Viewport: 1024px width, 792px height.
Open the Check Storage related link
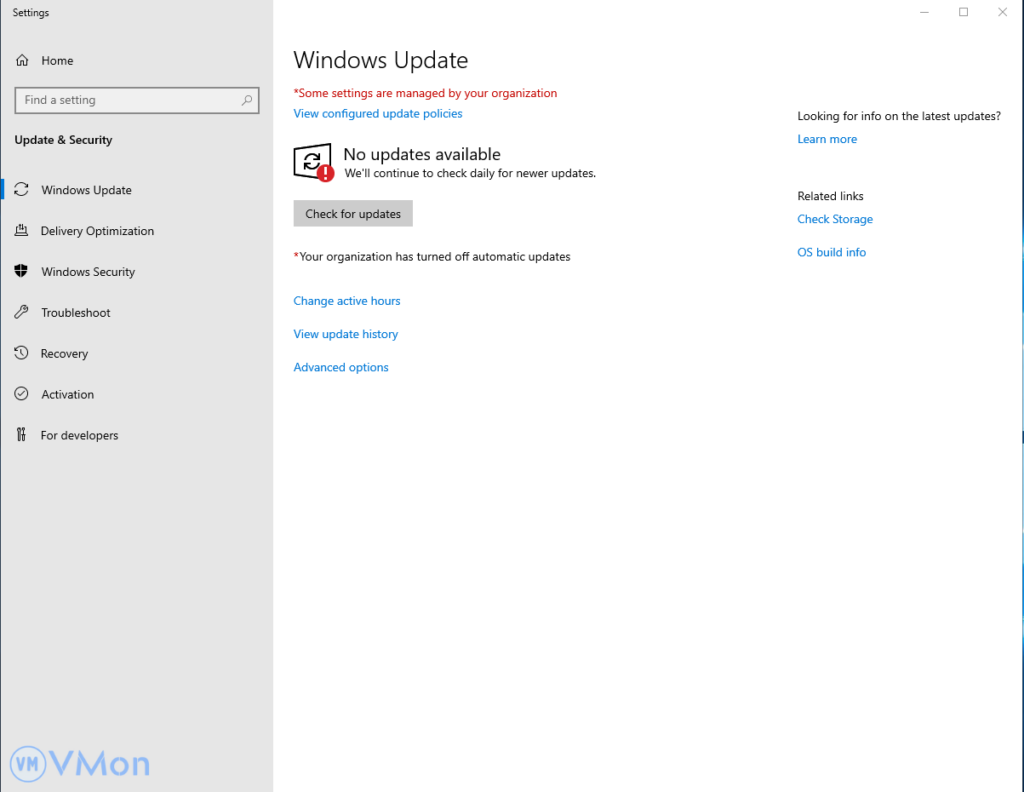pos(835,220)
